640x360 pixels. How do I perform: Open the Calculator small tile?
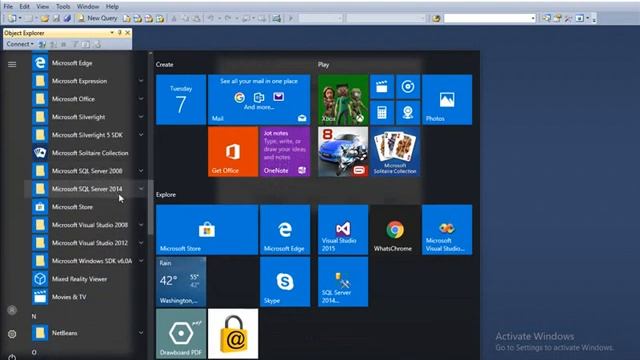pyautogui.click(x=382, y=113)
